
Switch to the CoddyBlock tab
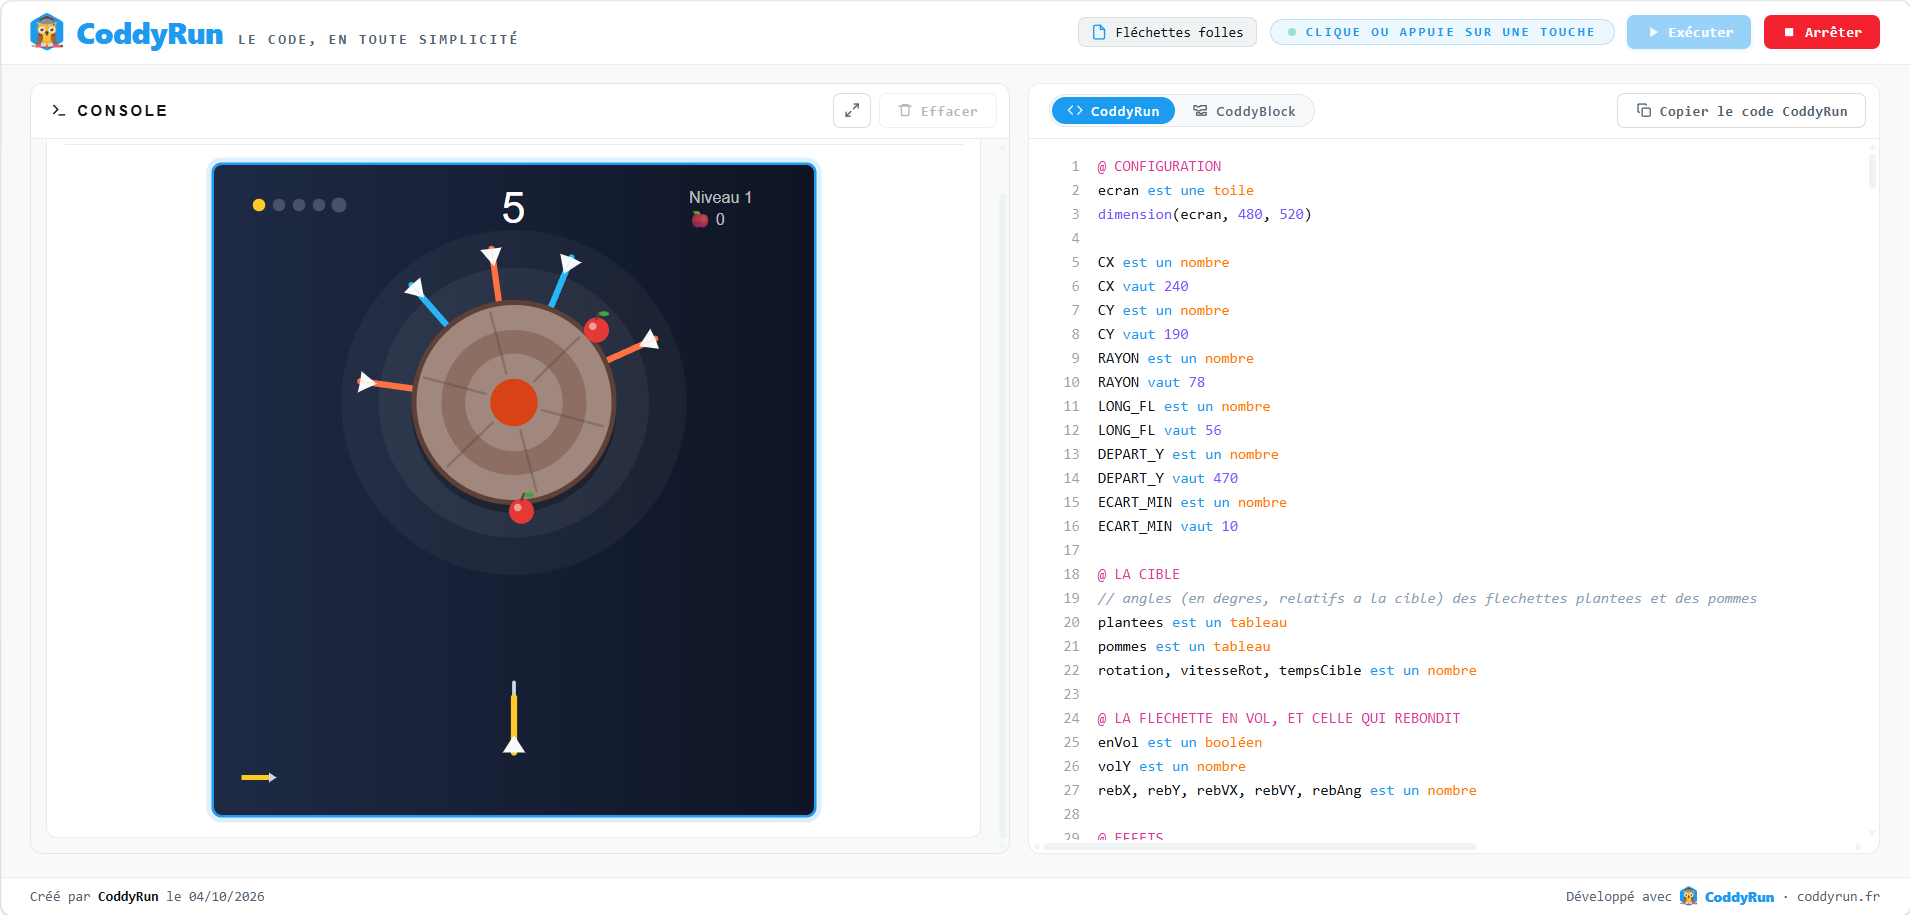click(x=1244, y=111)
